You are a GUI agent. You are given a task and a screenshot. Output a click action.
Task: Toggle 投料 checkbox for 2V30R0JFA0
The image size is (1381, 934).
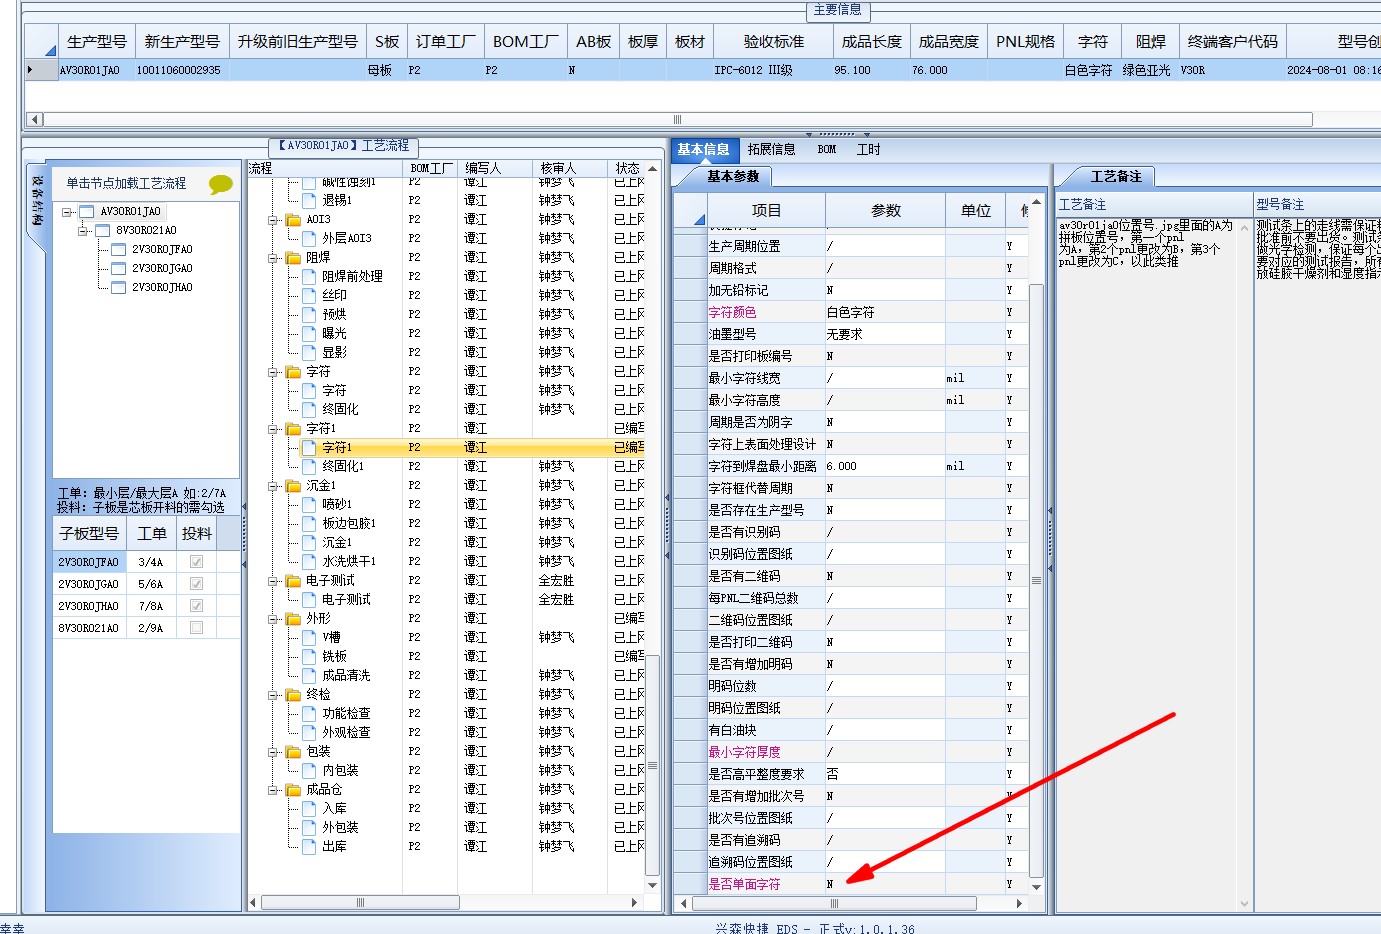[x=196, y=562]
